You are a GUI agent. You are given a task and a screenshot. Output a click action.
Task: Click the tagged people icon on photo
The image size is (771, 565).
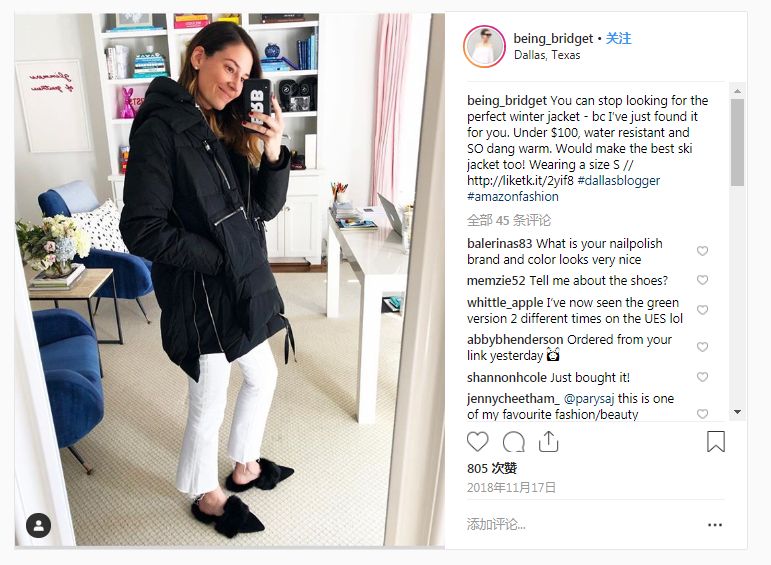[x=38, y=526]
